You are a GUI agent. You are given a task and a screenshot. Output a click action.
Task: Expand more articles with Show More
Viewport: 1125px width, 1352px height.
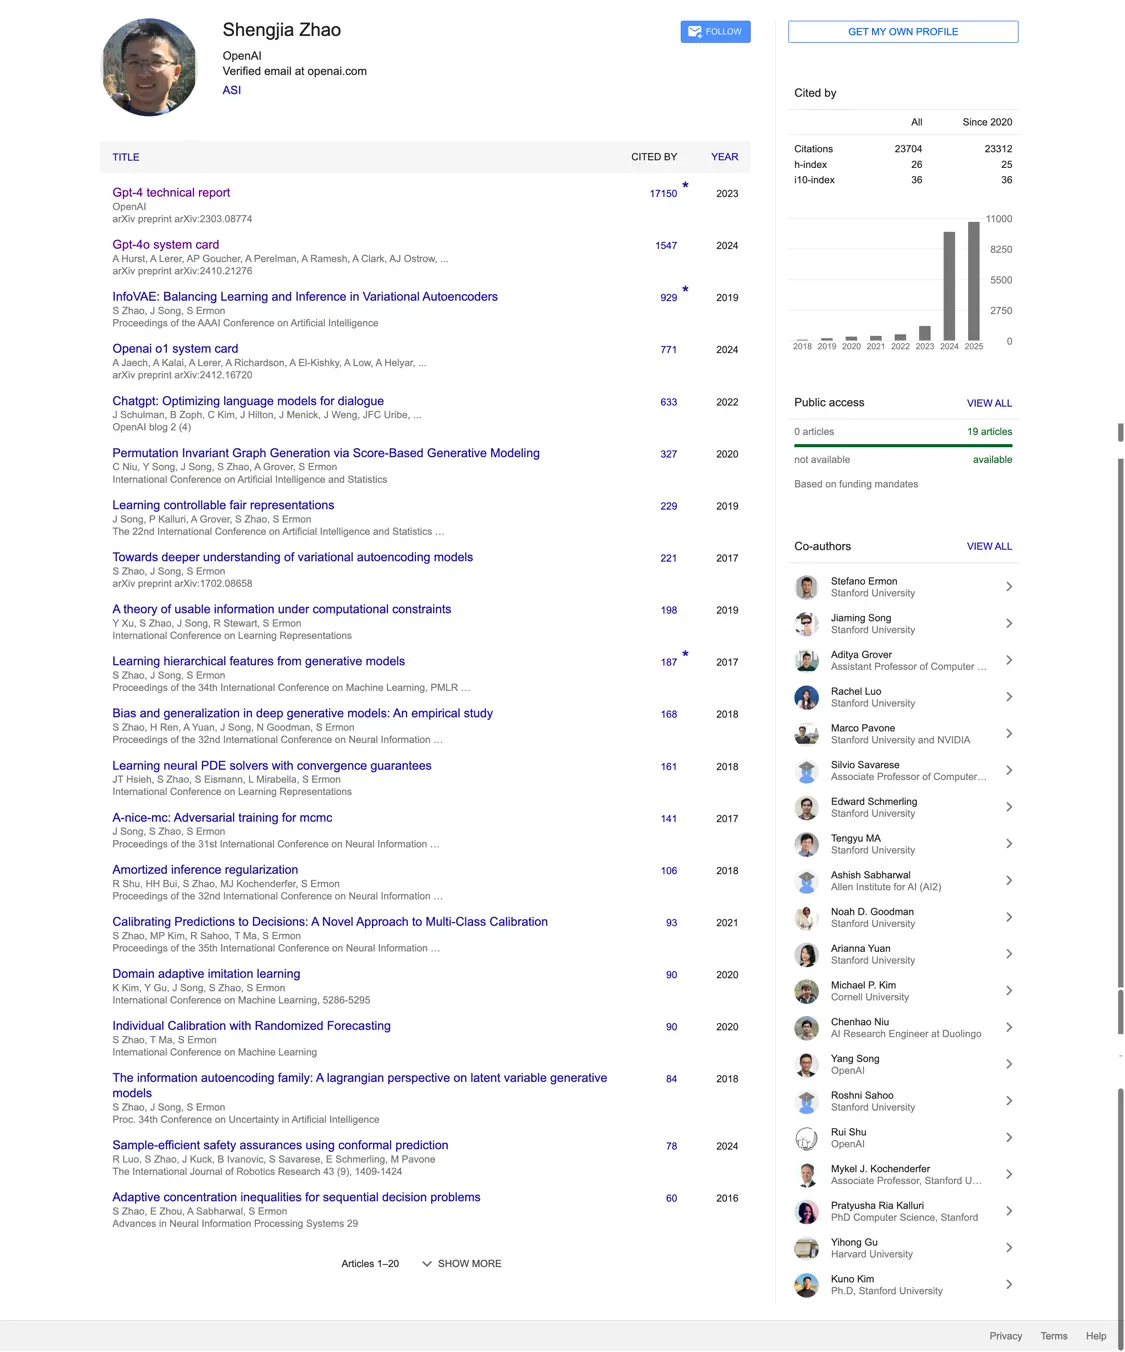click(x=461, y=1264)
